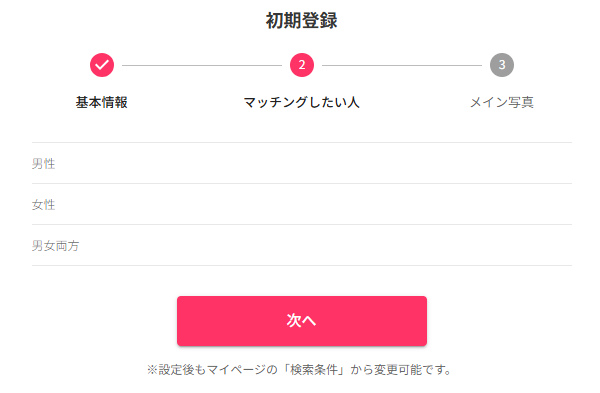600x393 pixels.
Task: Click the divider line above 男性
Action: point(302,142)
